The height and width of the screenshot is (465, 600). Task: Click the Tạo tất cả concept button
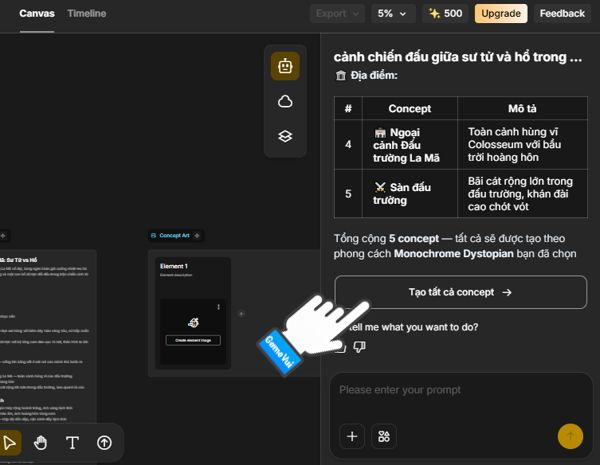coord(460,292)
